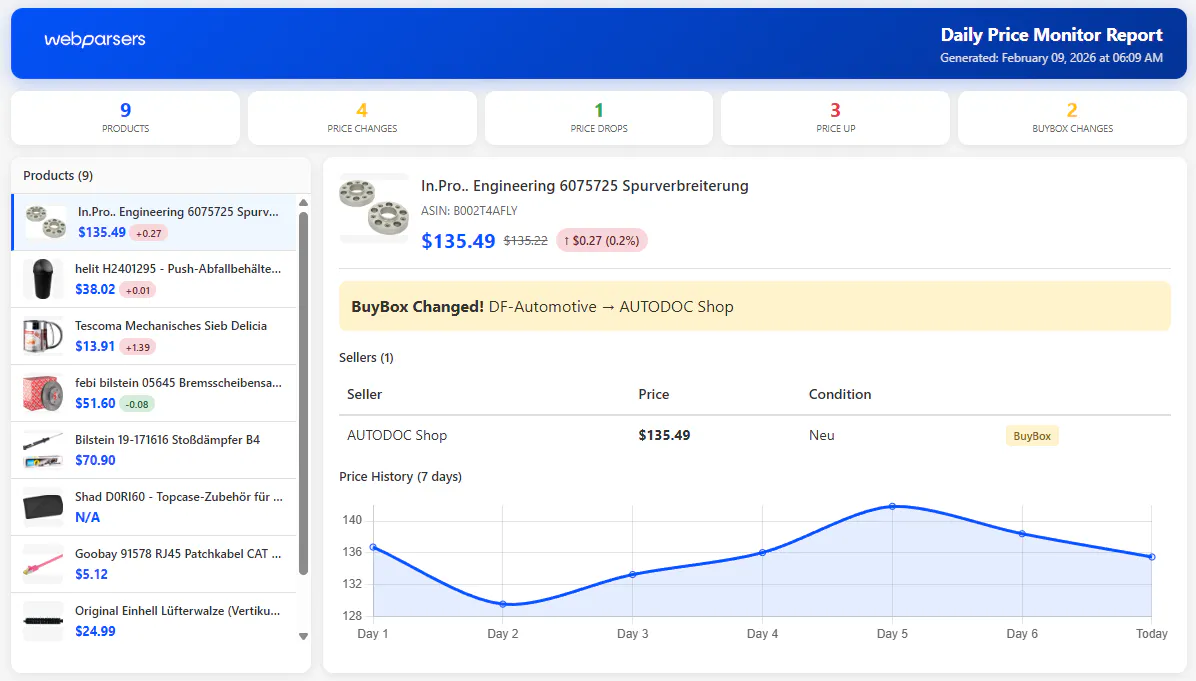Viewport: 1196px width, 681px height.
Task: Click the Day 4 data point on chart
Action: pos(763,553)
